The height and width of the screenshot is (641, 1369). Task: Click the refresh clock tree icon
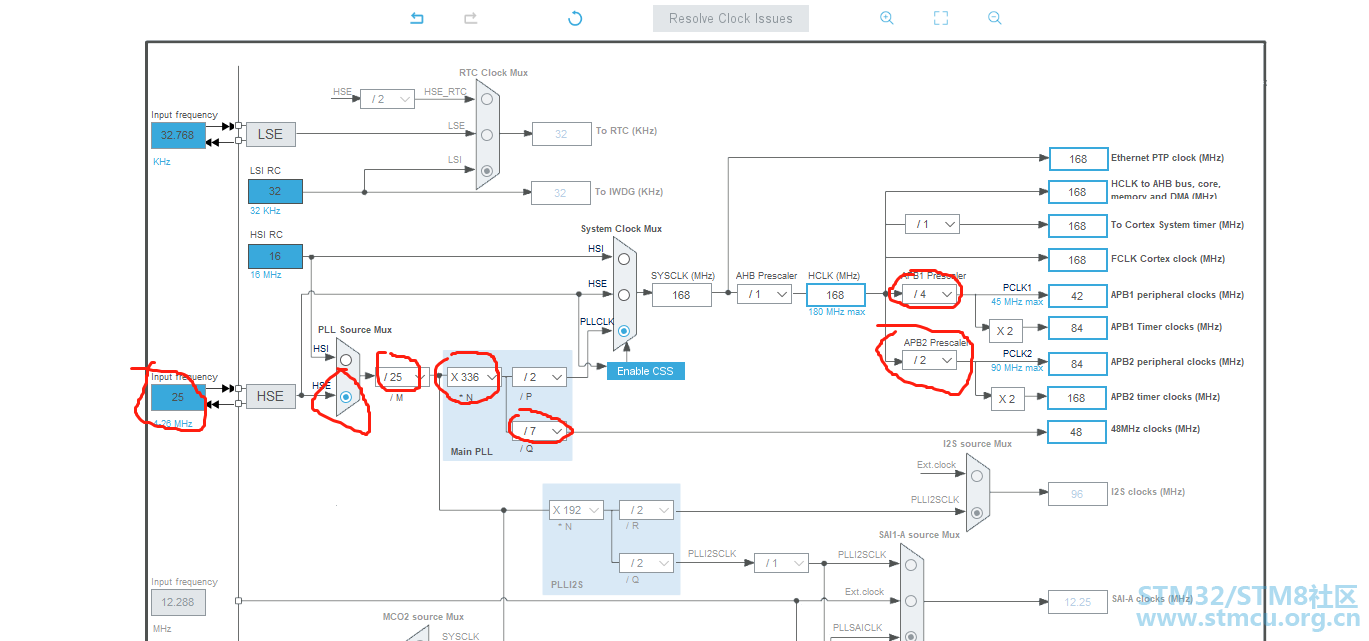(x=575, y=18)
